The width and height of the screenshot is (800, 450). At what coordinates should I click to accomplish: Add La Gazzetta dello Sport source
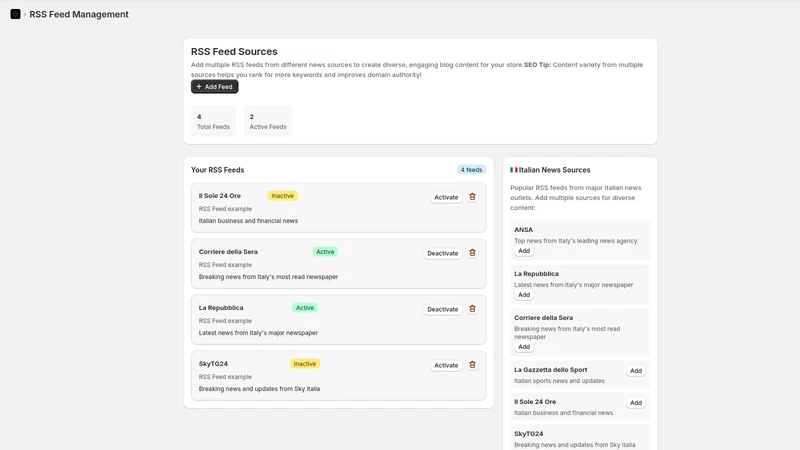pyautogui.click(x=636, y=371)
